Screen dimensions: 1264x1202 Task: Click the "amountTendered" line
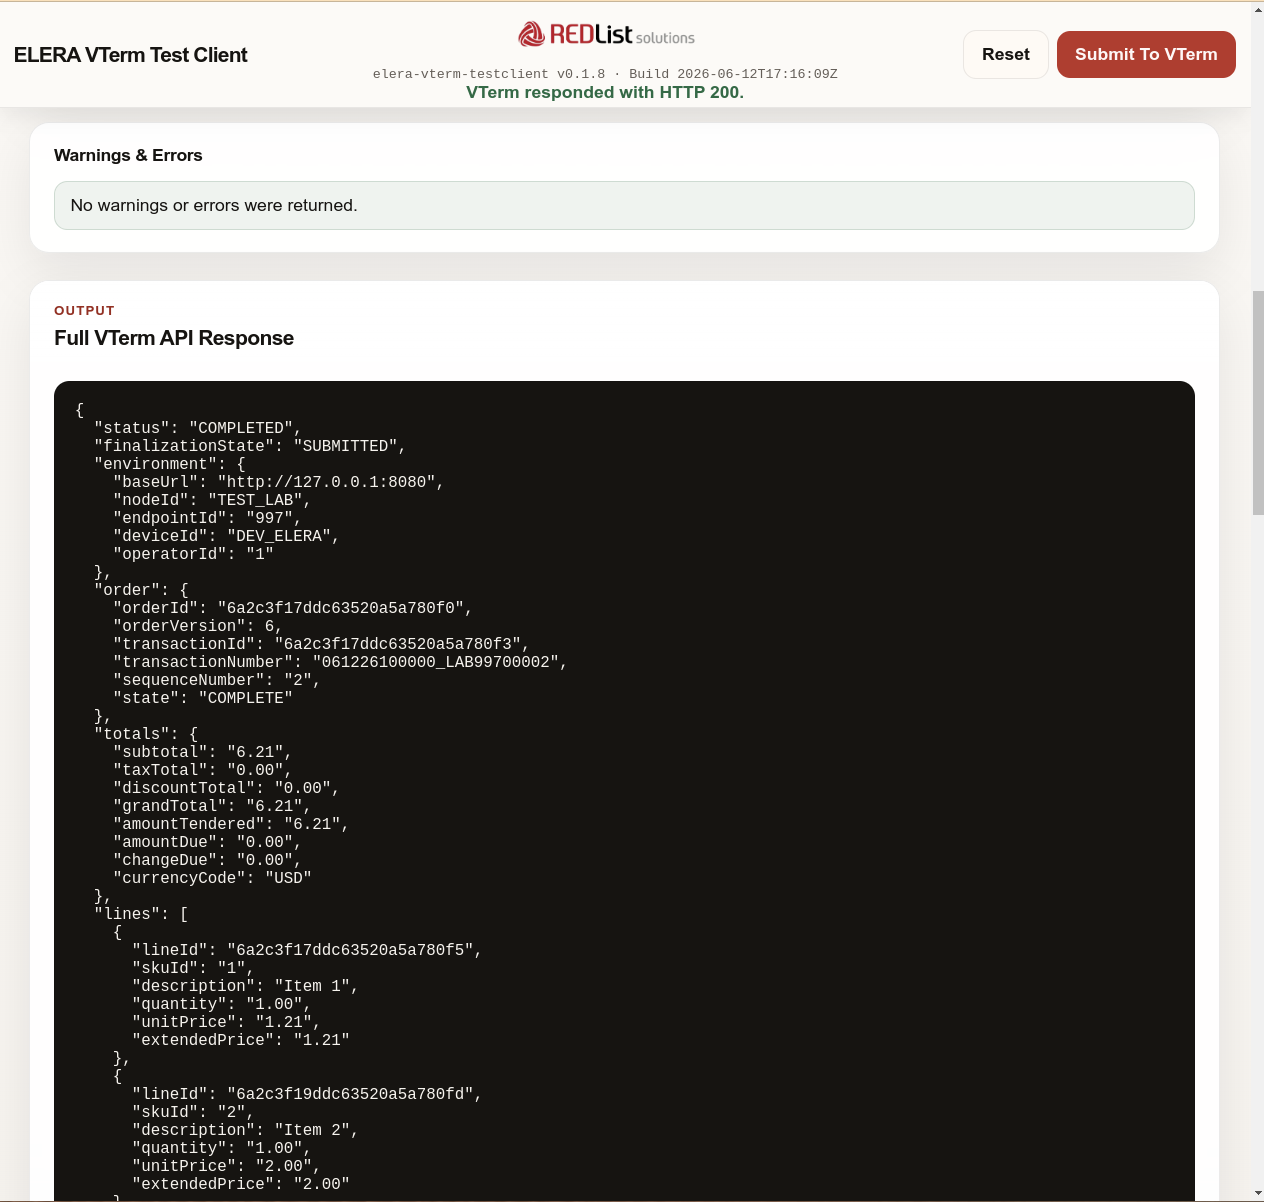click(x=231, y=824)
